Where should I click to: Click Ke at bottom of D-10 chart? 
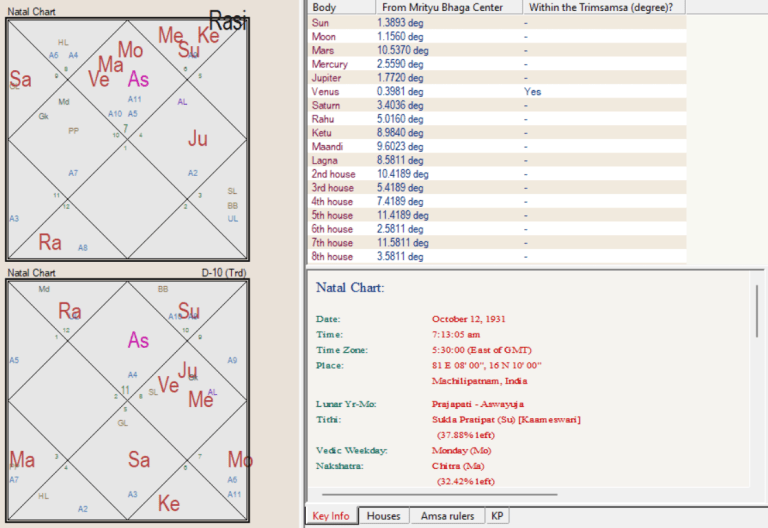coord(170,503)
